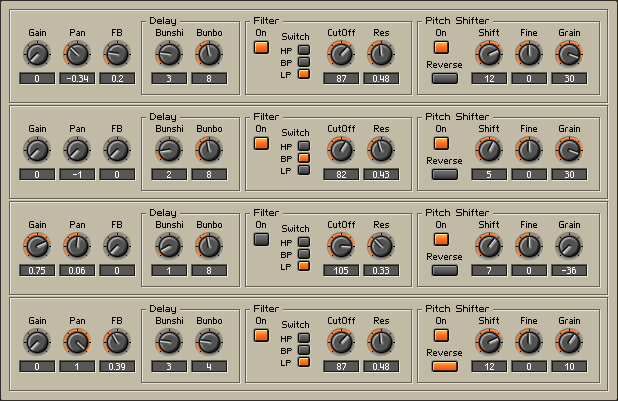Viewport: 618px width, 401px height.
Task: Adjust the Res knob showing 0.33
Action: 381,246
